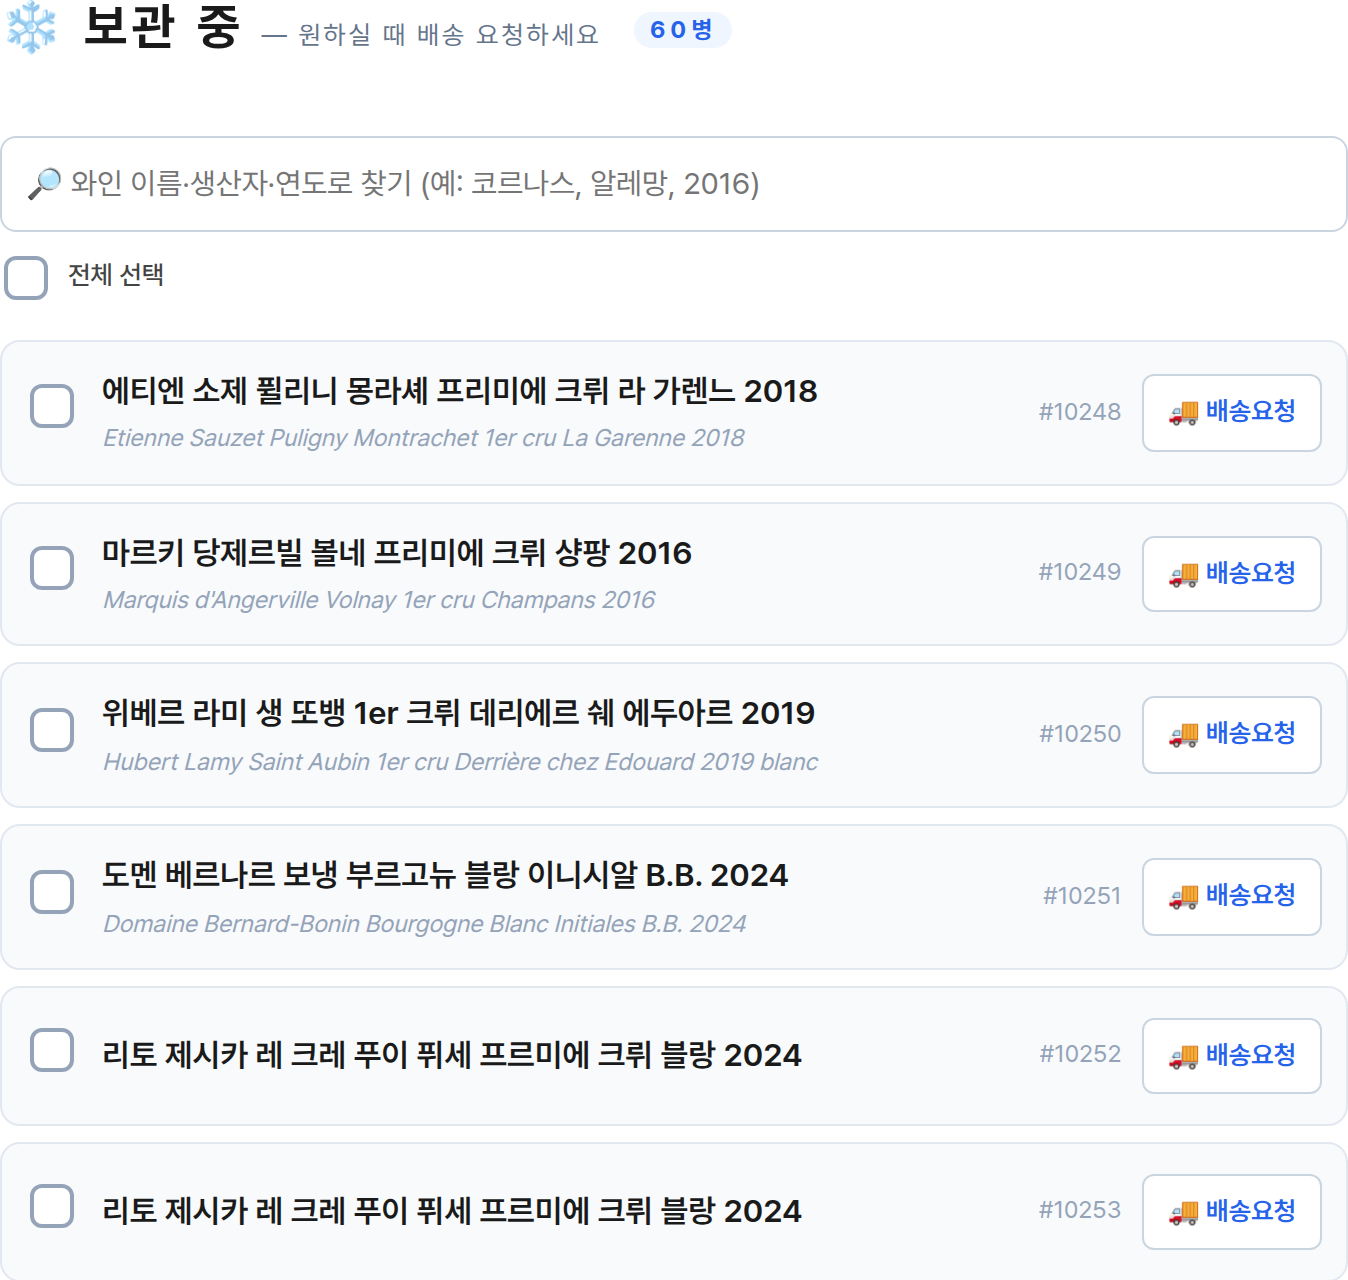Check the box for order #10249

(x=52, y=567)
